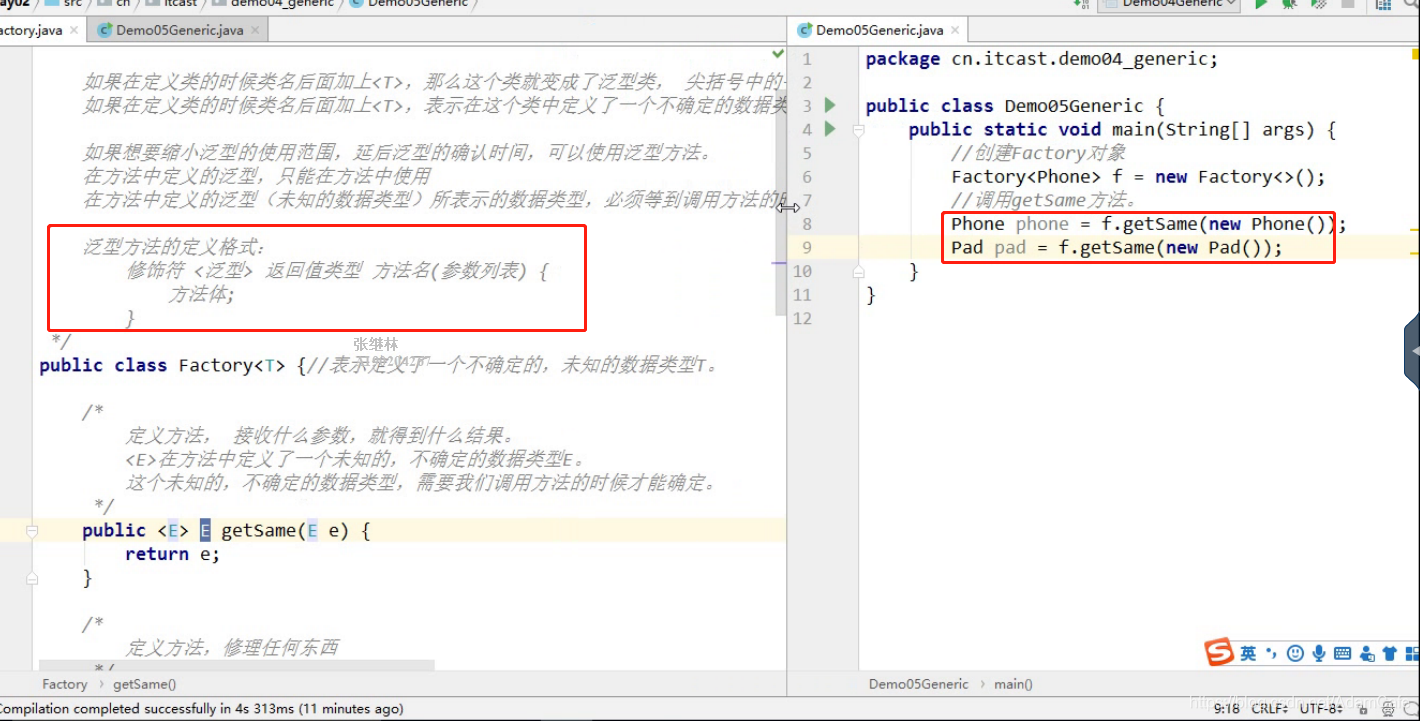
Task: Run with coverage icon in toolbar
Action: click(1318, 5)
